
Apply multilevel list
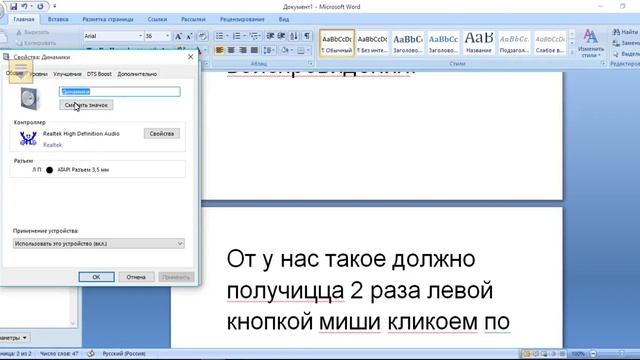point(254,36)
